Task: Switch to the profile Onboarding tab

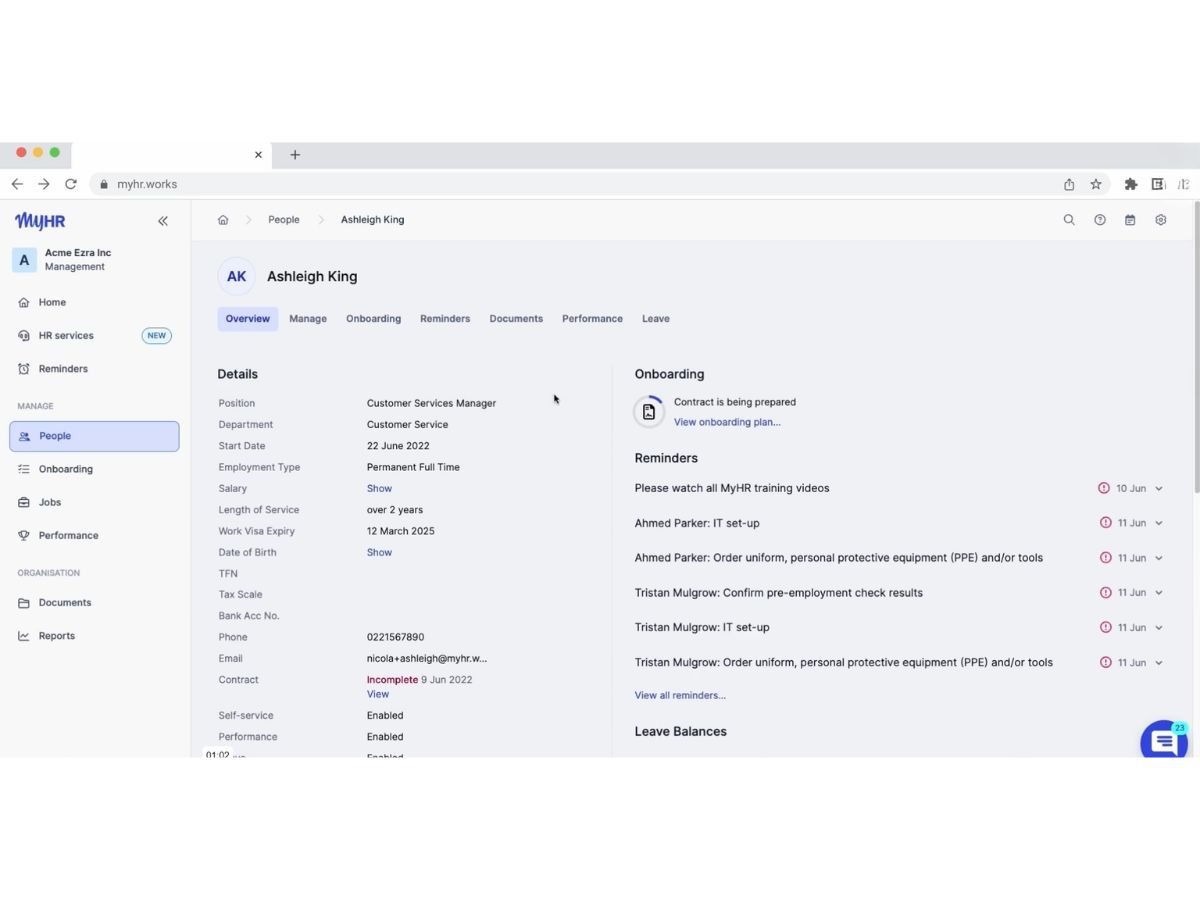Action: coord(374,319)
